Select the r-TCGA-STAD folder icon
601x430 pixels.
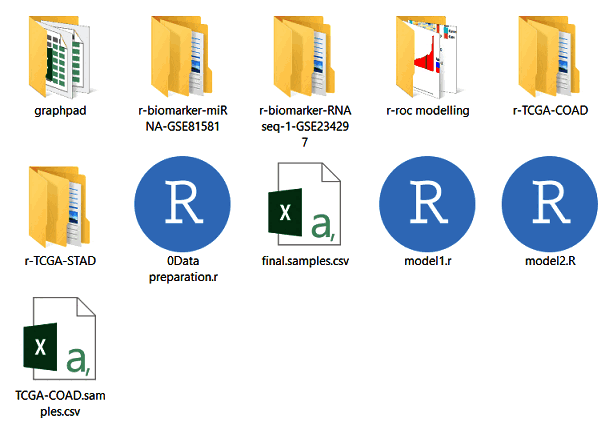[x=61, y=206]
